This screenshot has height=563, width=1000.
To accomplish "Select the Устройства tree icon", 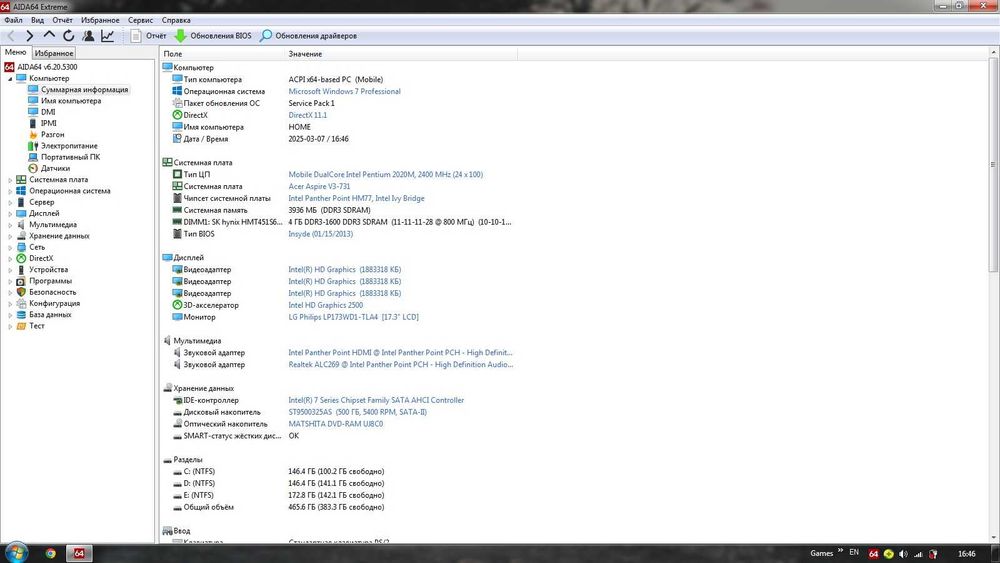I will click(21, 270).
